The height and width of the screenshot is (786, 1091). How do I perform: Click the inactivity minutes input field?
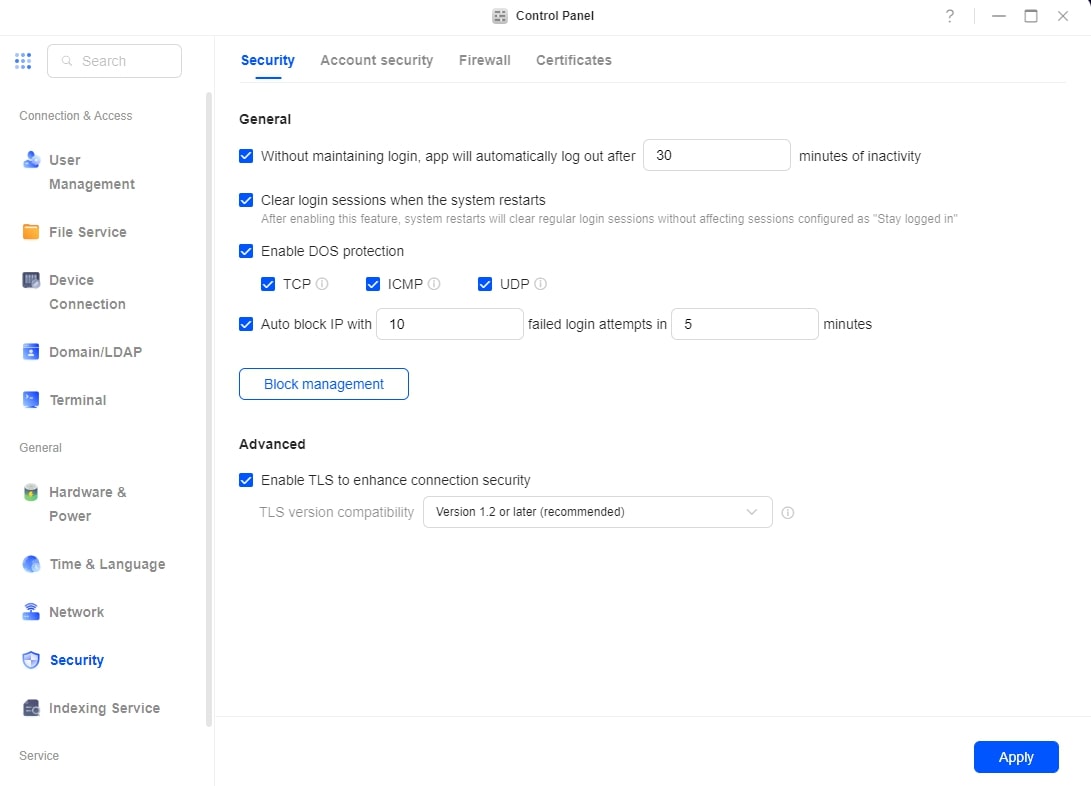(716, 156)
